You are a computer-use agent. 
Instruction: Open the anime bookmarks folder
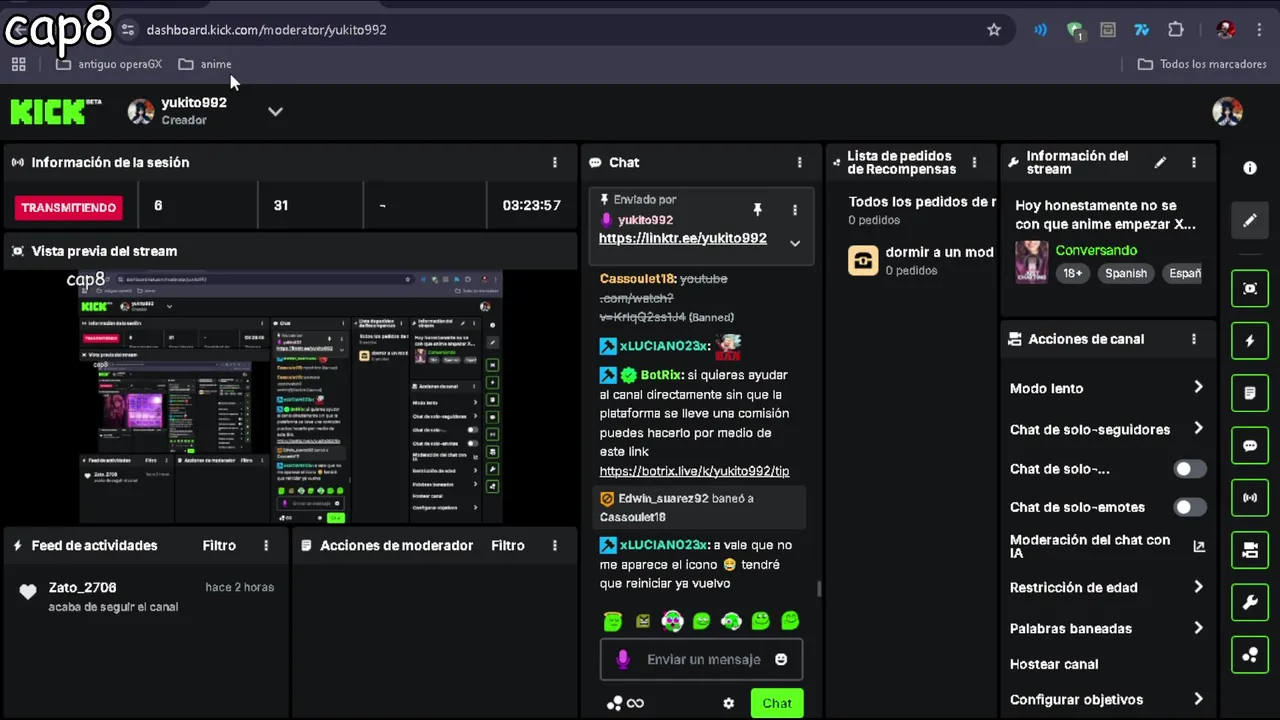[205, 64]
